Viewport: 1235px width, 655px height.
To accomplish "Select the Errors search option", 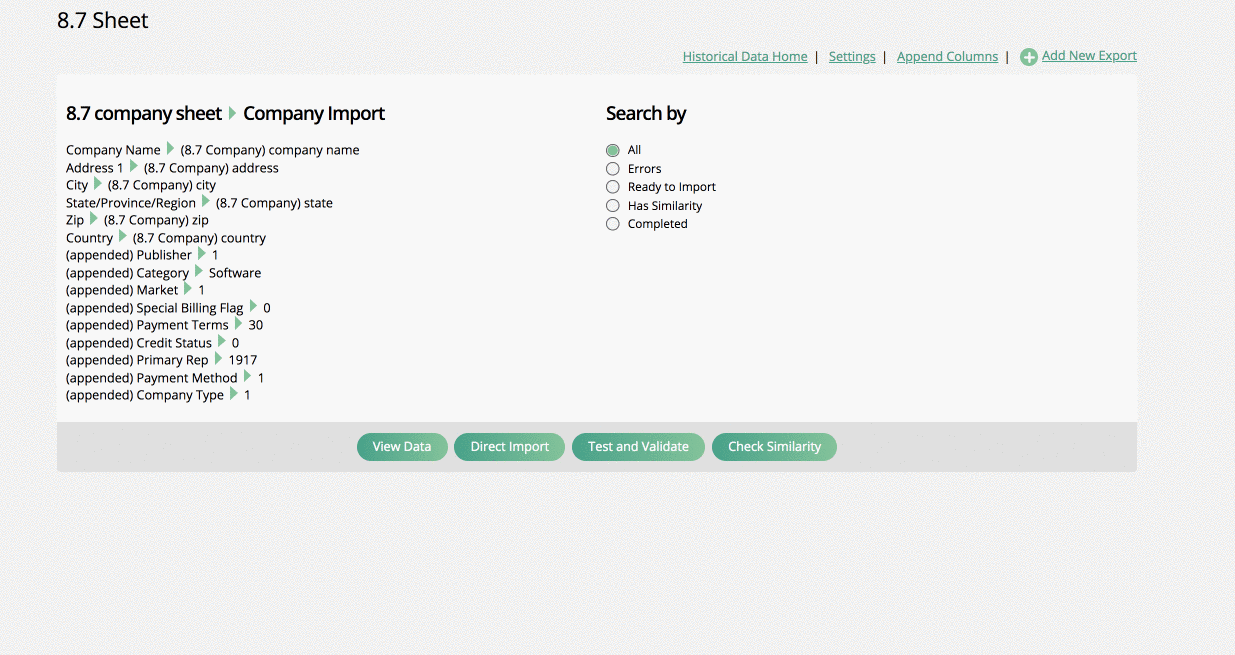I will pos(613,169).
